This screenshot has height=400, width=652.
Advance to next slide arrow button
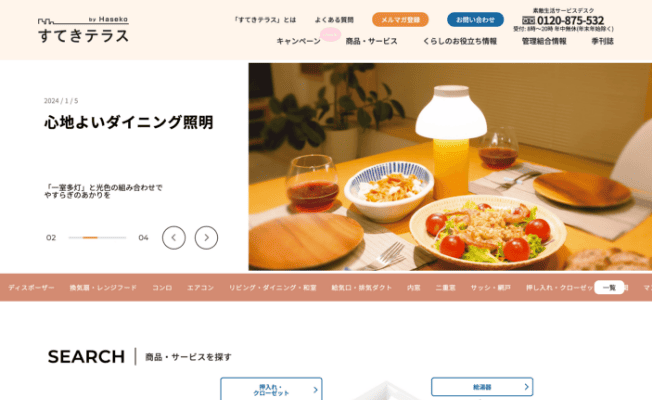point(206,238)
